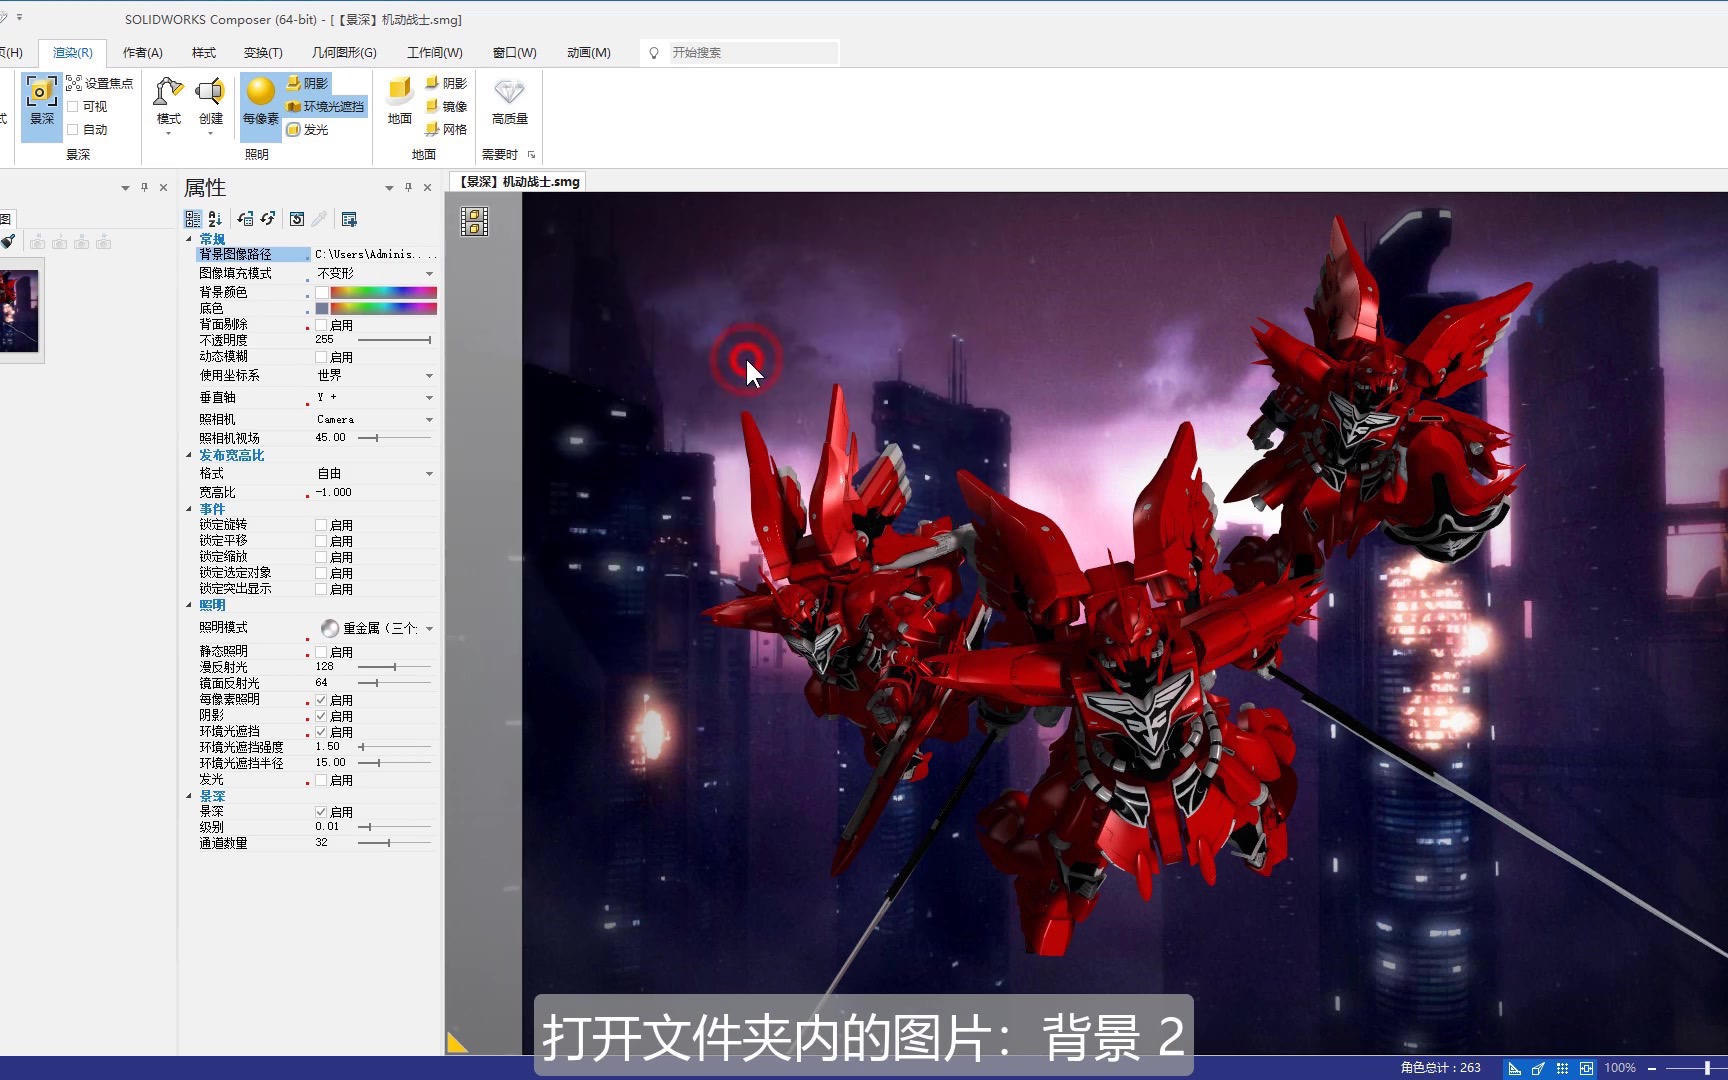Click the 不透明度 slider

(395, 340)
